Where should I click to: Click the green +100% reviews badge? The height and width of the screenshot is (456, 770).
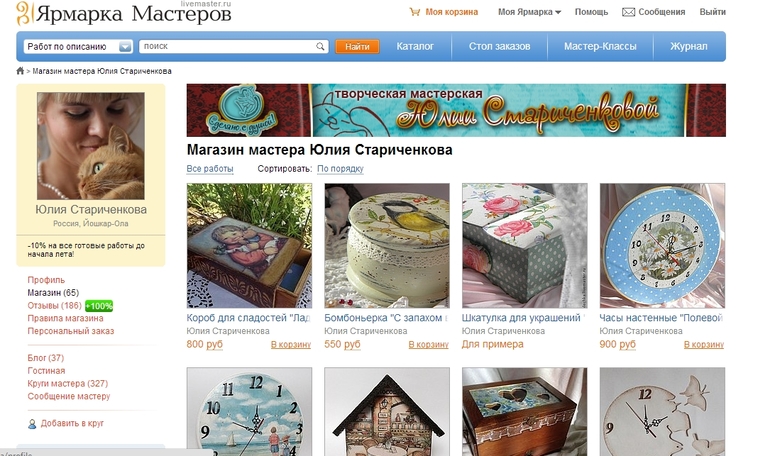click(99, 306)
